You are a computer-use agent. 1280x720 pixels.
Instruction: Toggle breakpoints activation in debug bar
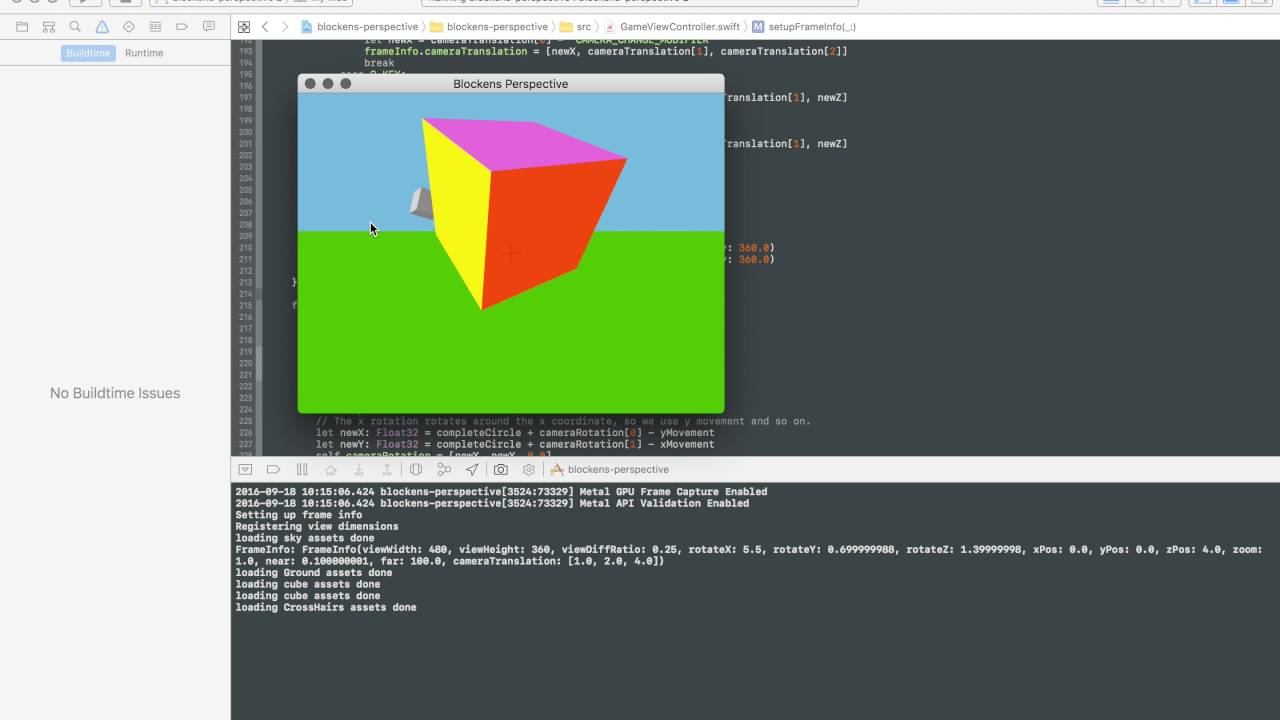[273, 469]
